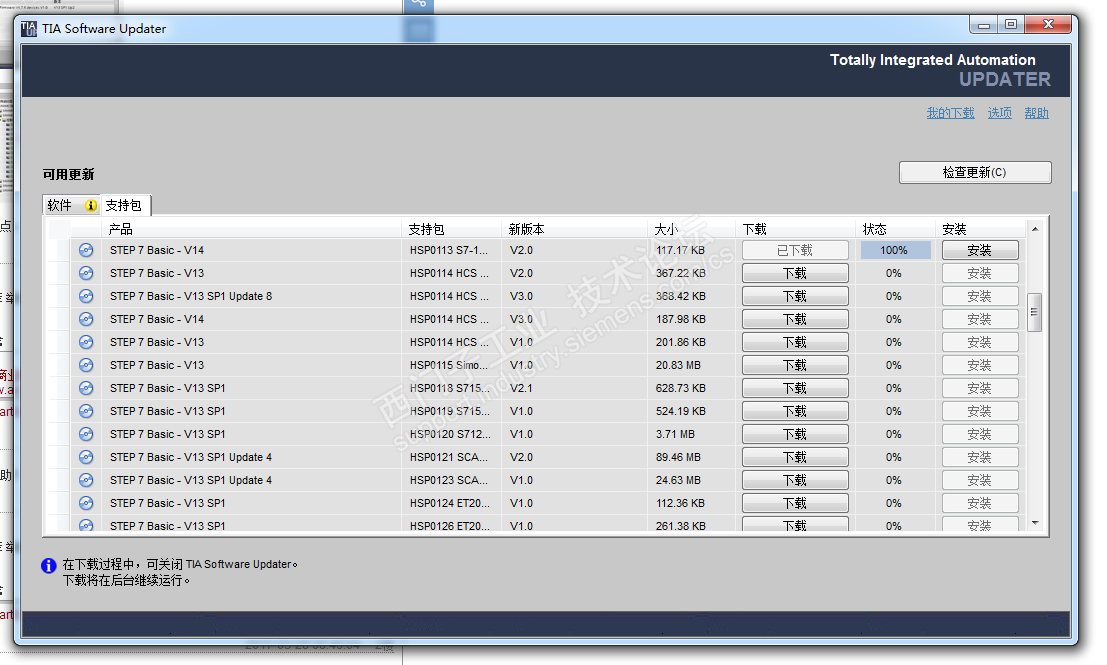Click the warning icon on the 软件 tab

pyautogui.click(x=91, y=205)
